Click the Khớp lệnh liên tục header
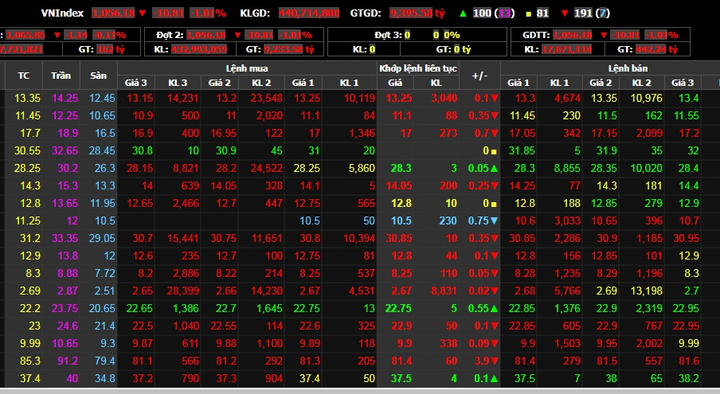Viewport: 720px width, 394px height. [418, 68]
